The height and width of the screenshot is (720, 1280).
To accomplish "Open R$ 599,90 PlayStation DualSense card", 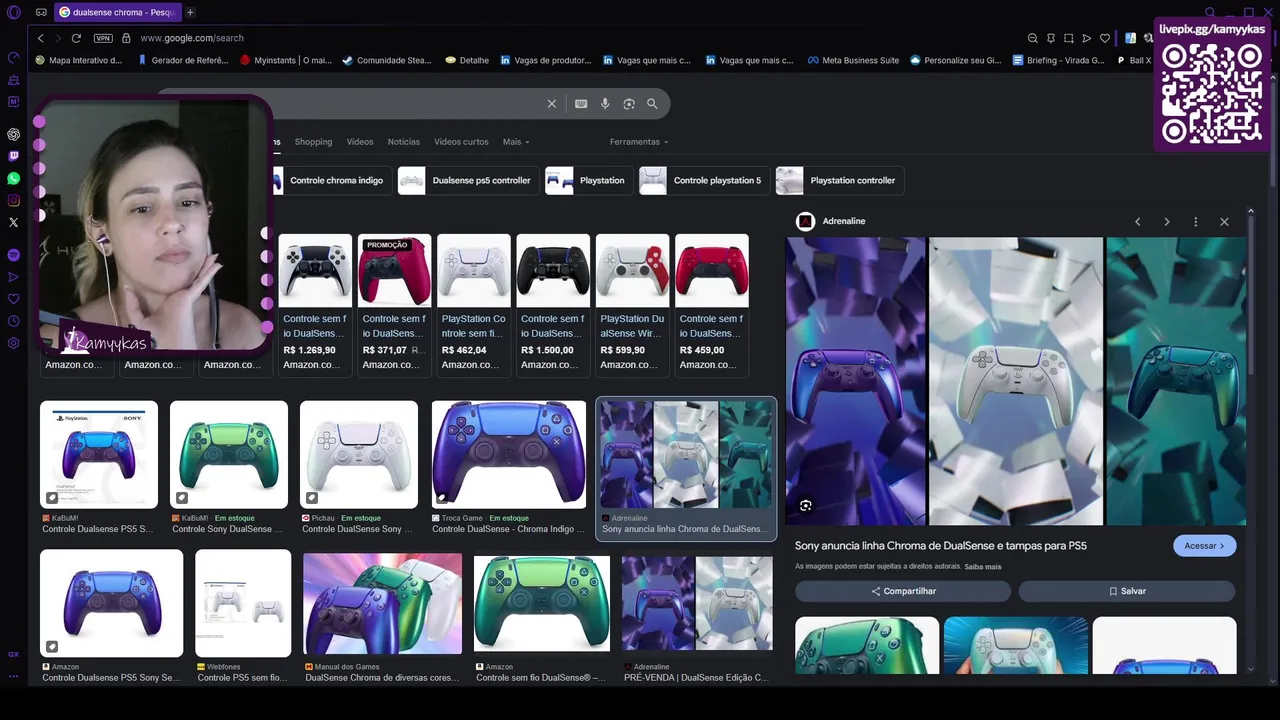I will [x=632, y=304].
